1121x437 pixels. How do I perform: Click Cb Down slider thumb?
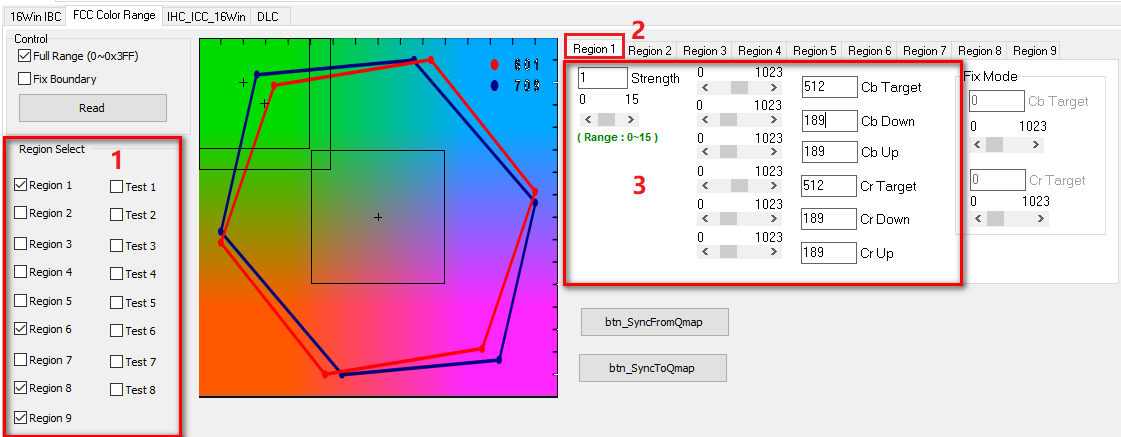coord(728,119)
